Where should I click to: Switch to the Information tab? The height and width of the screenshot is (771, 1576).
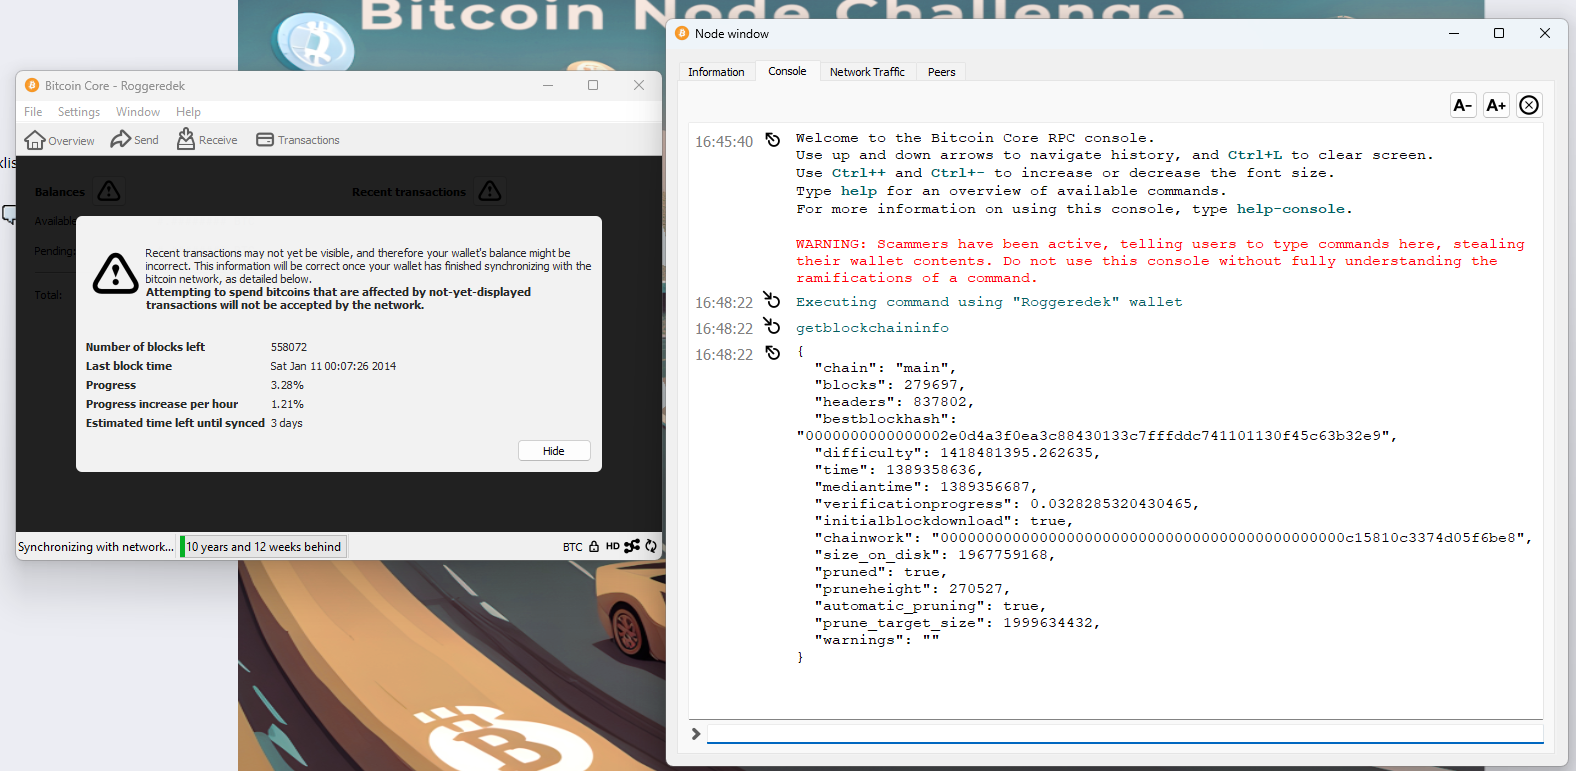pos(716,72)
